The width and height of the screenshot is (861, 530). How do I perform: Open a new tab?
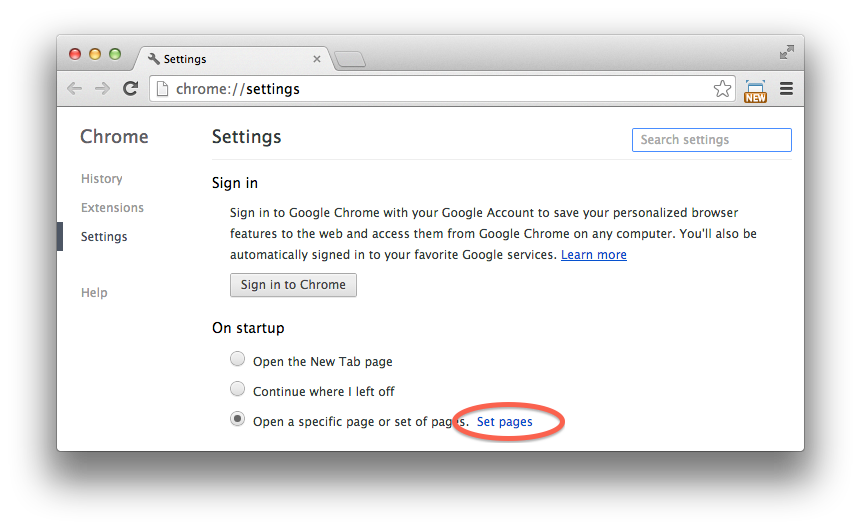click(350, 59)
